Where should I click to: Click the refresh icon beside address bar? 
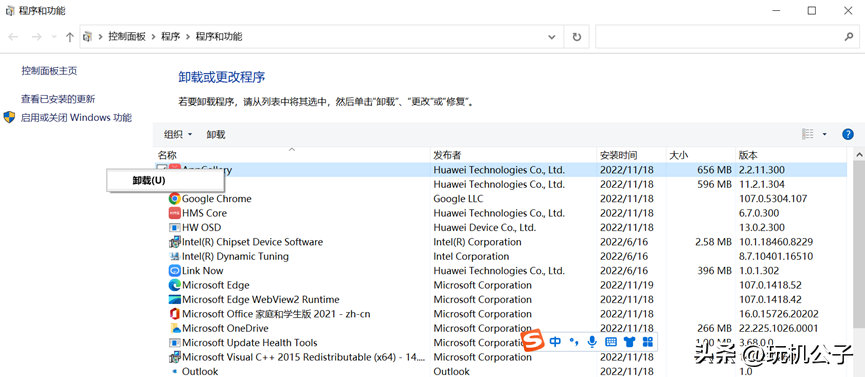pos(576,37)
